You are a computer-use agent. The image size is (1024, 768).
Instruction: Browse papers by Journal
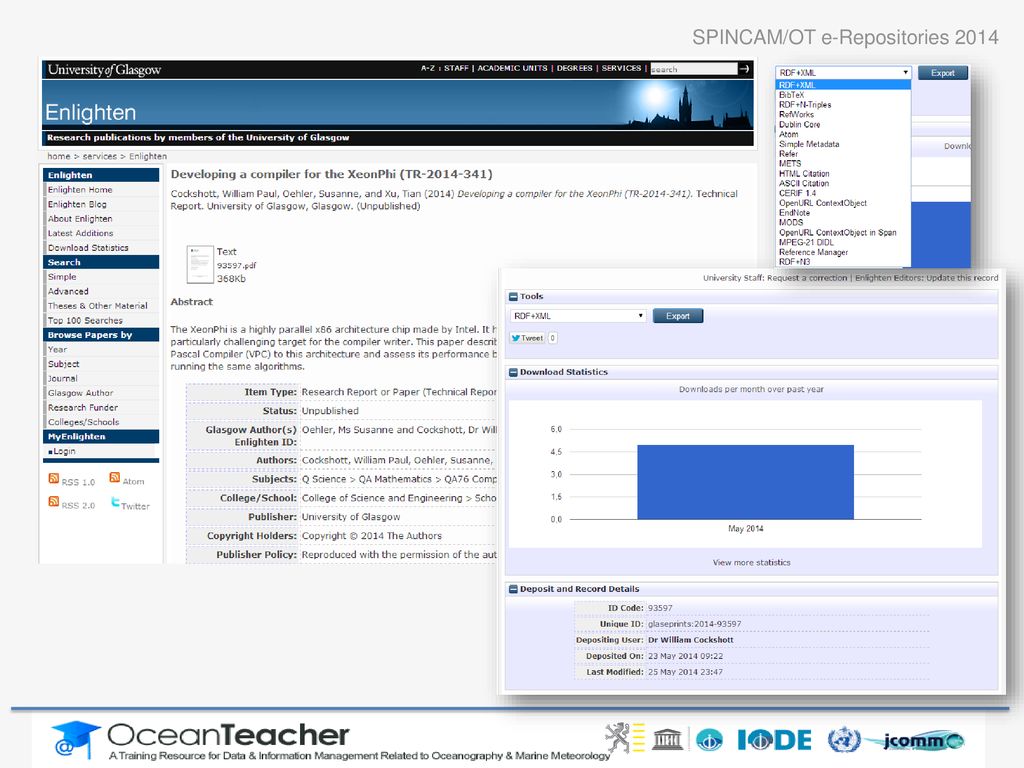tap(62, 379)
